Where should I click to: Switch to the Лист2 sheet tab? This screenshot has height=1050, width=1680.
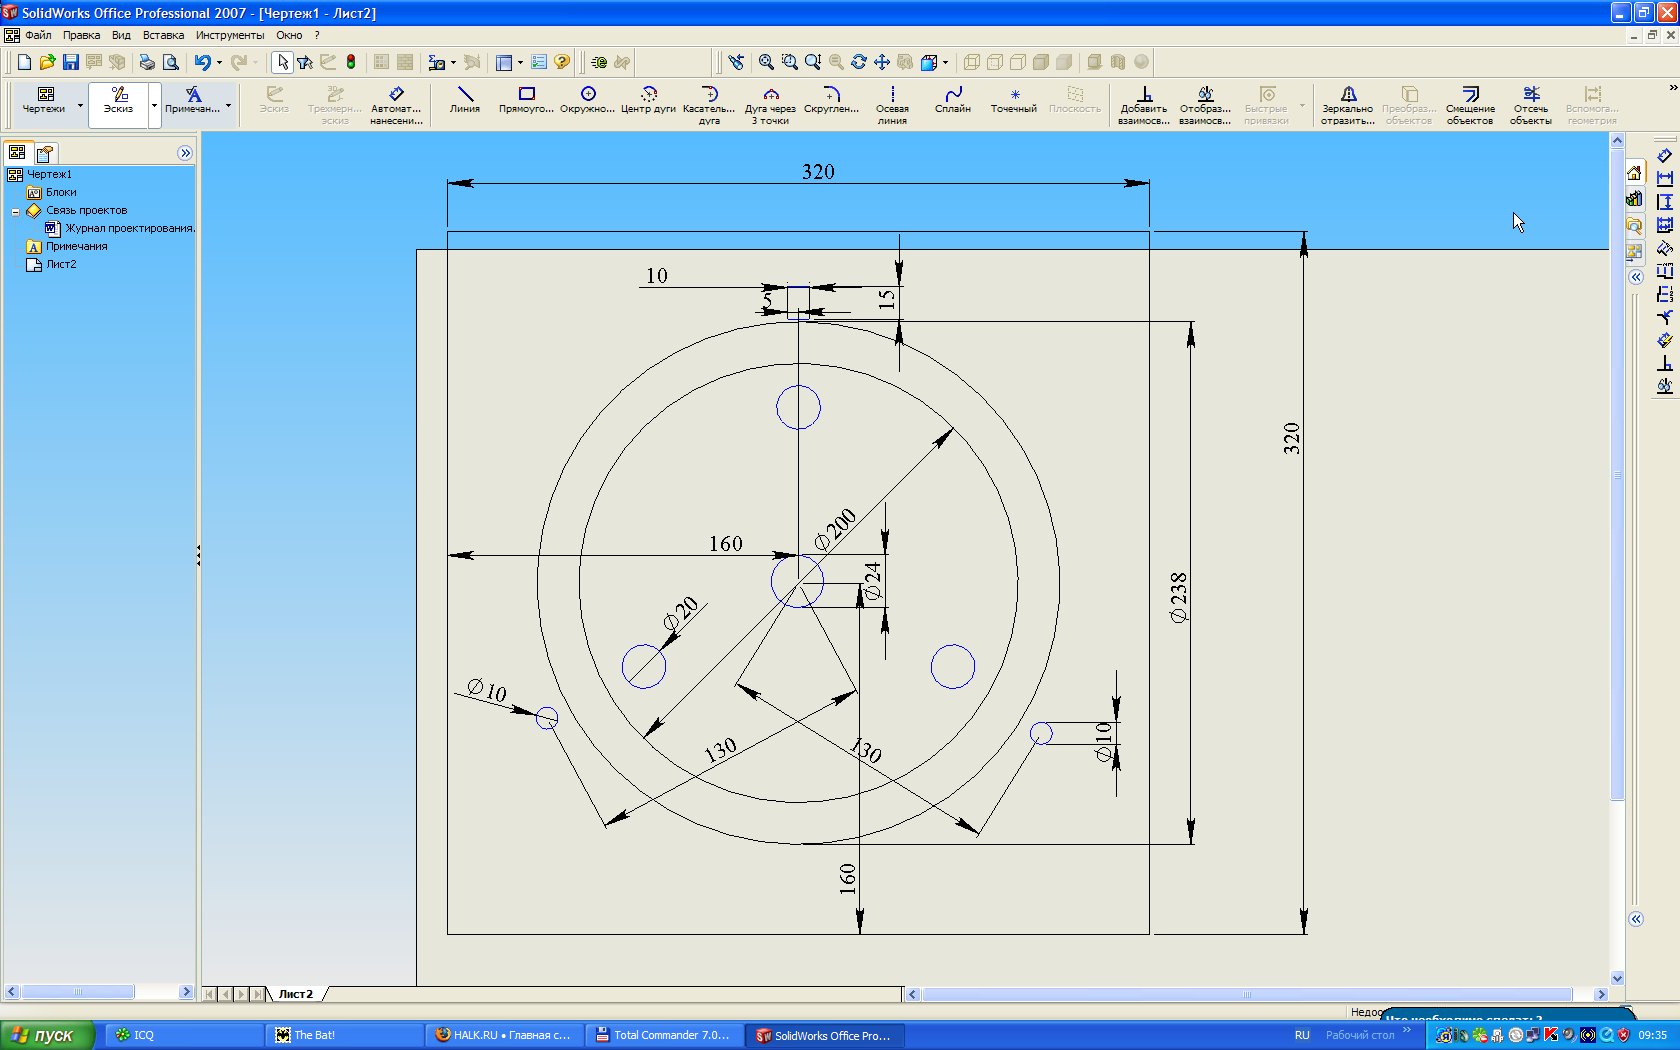(296, 994)
